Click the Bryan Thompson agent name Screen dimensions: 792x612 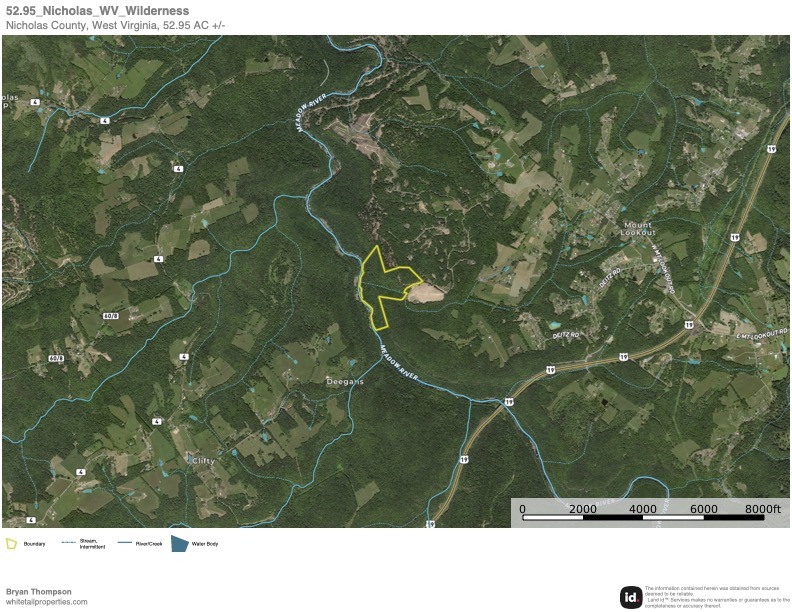[x=38, y=591]
